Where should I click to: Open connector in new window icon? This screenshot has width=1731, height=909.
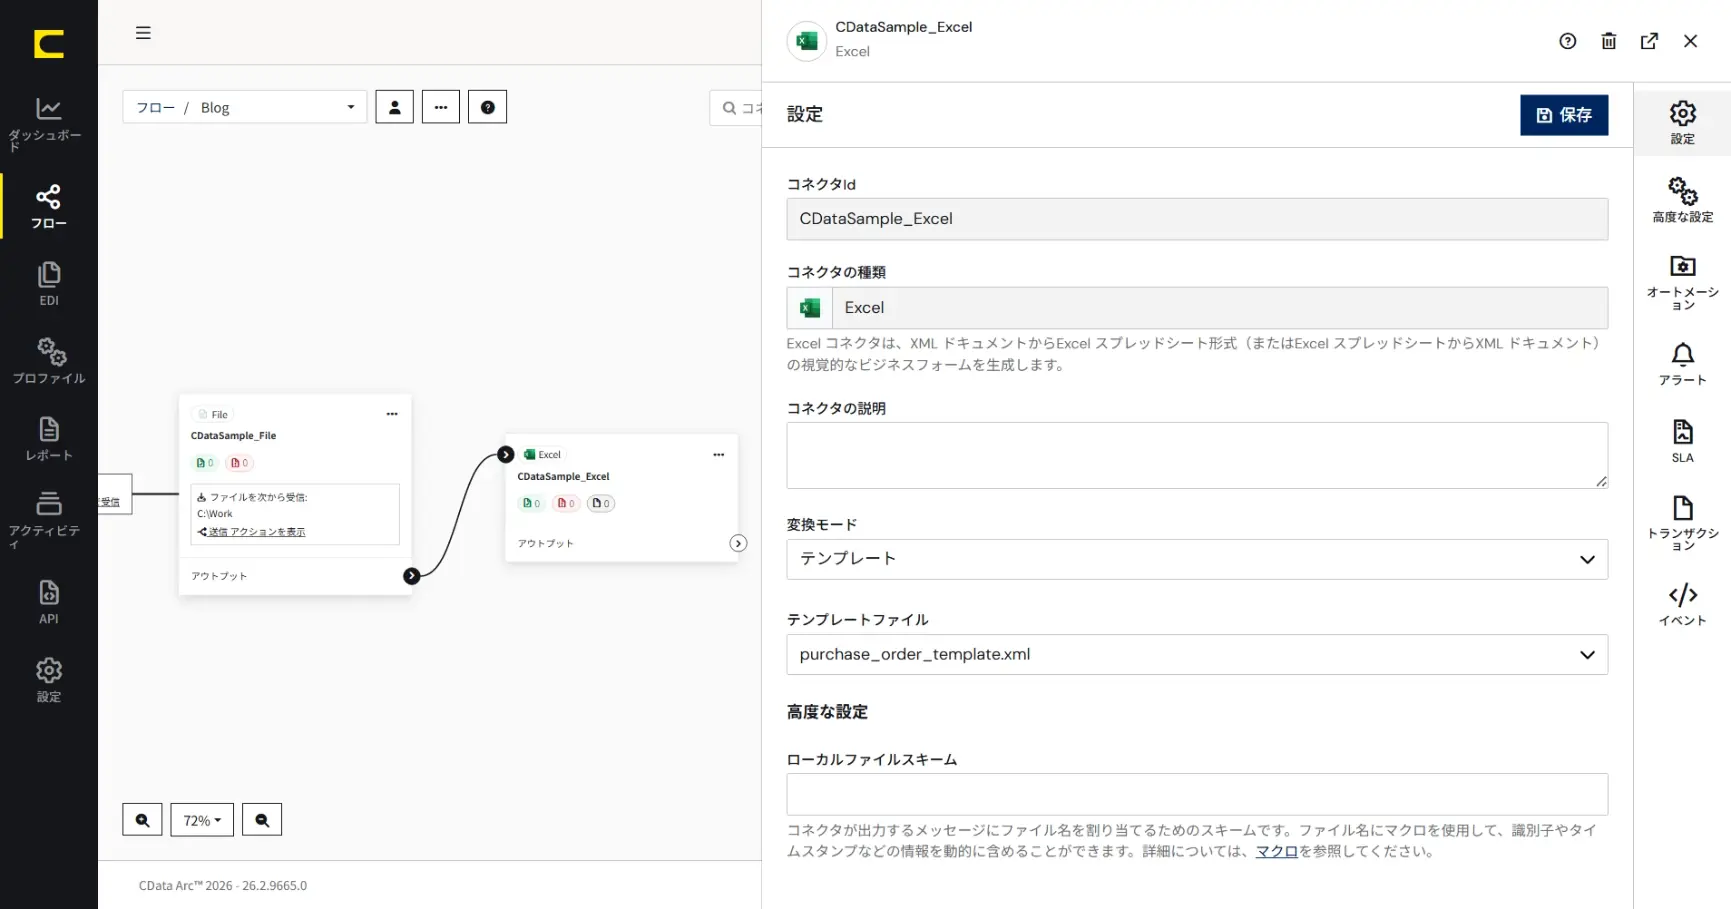pos(1650,41)
